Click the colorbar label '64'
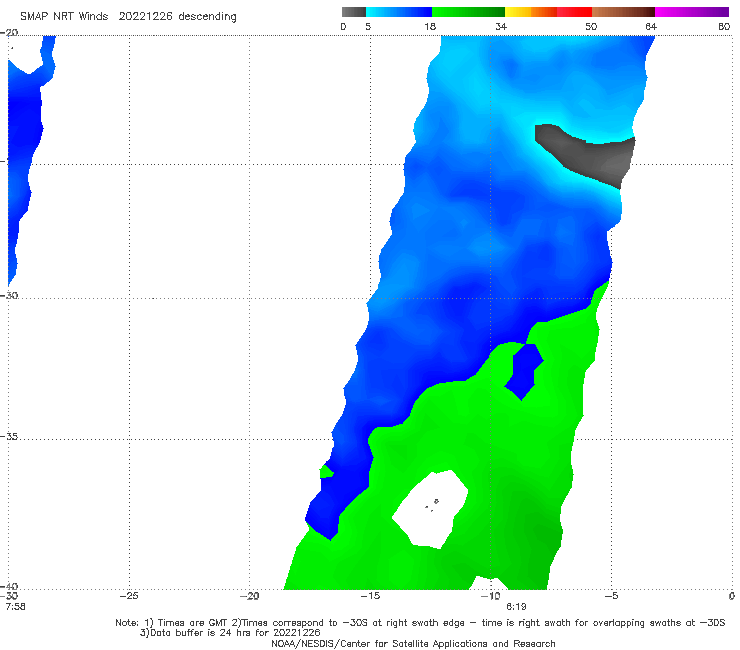Screen dimensions: 740x650 (651, 26)
